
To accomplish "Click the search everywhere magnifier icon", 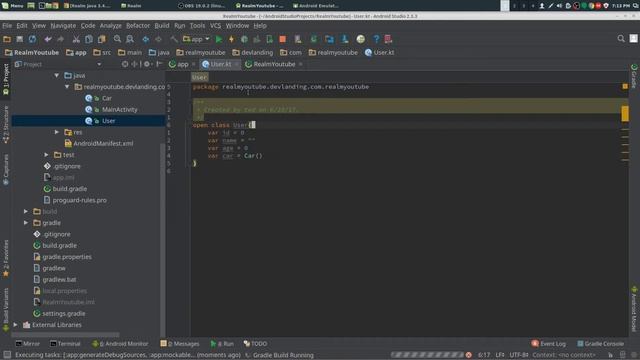I will coord(621,38).
